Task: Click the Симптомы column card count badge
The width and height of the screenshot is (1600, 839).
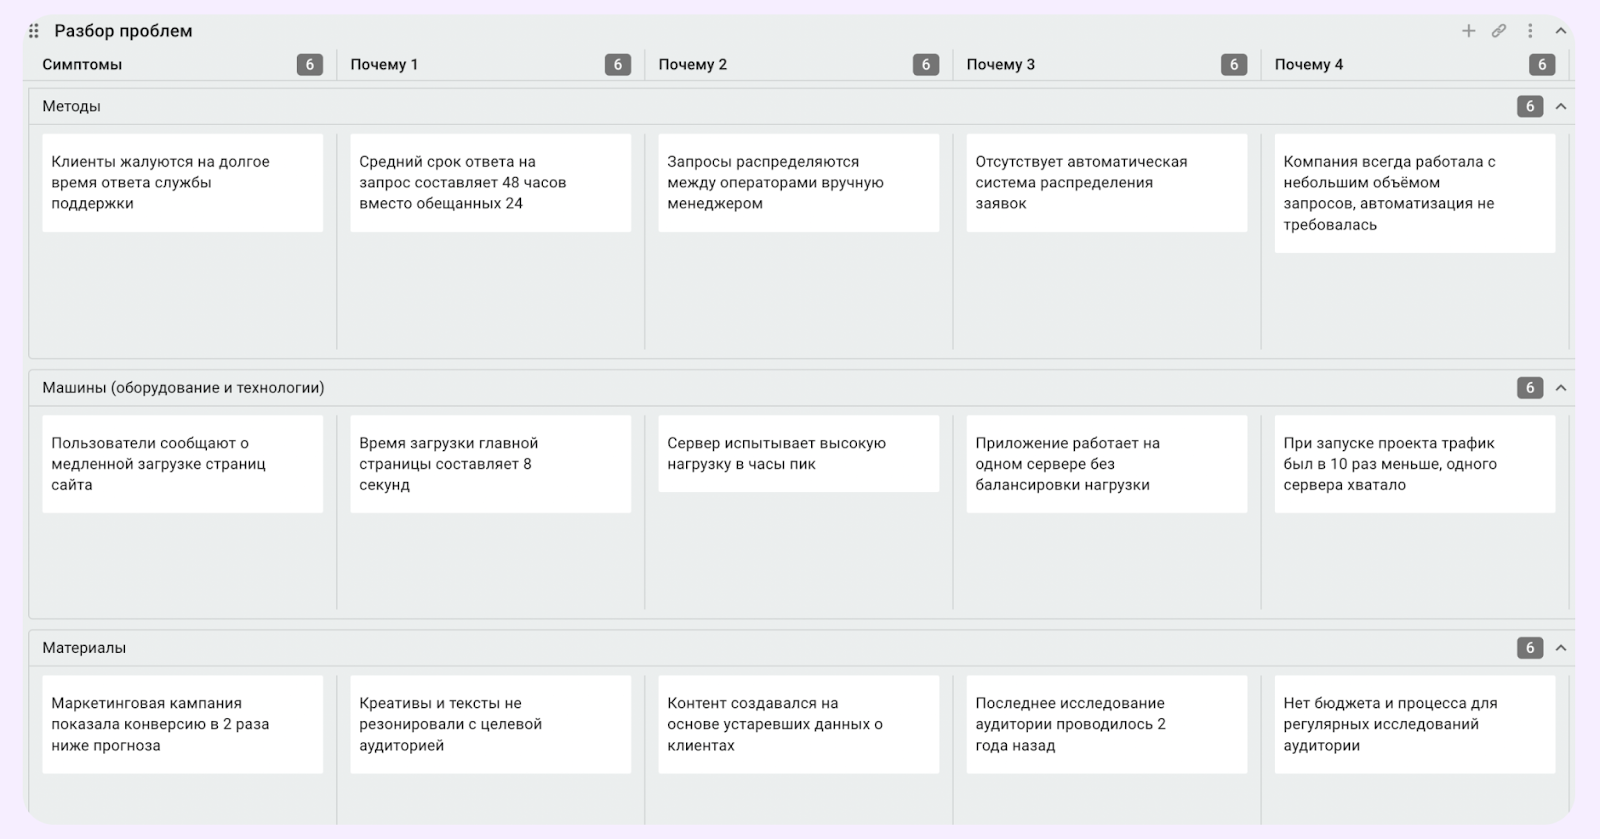Action: click(309, 64)
